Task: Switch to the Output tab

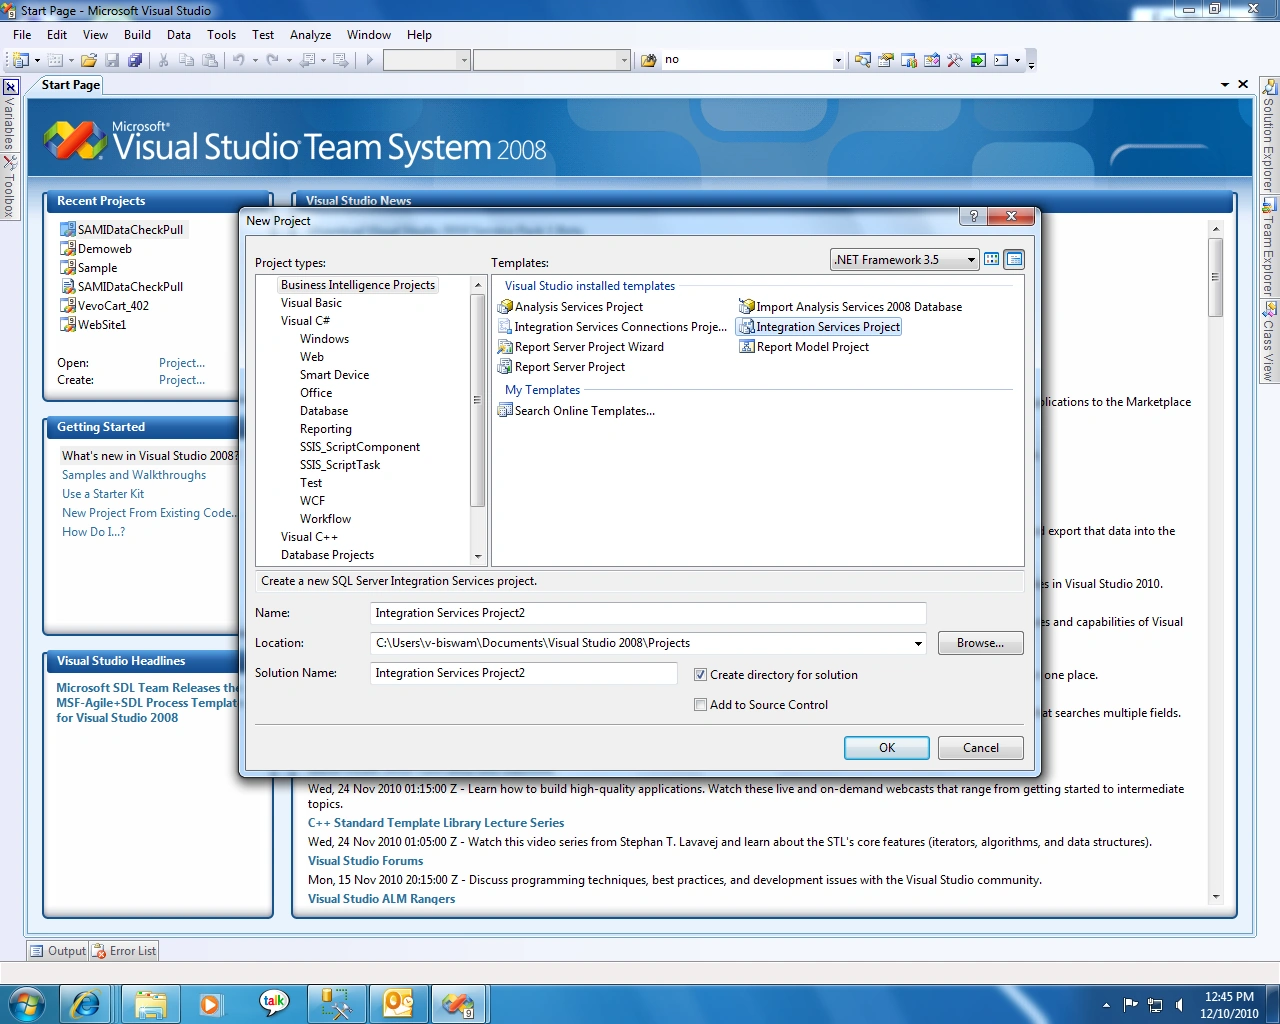Action: [x=58, y=951]
